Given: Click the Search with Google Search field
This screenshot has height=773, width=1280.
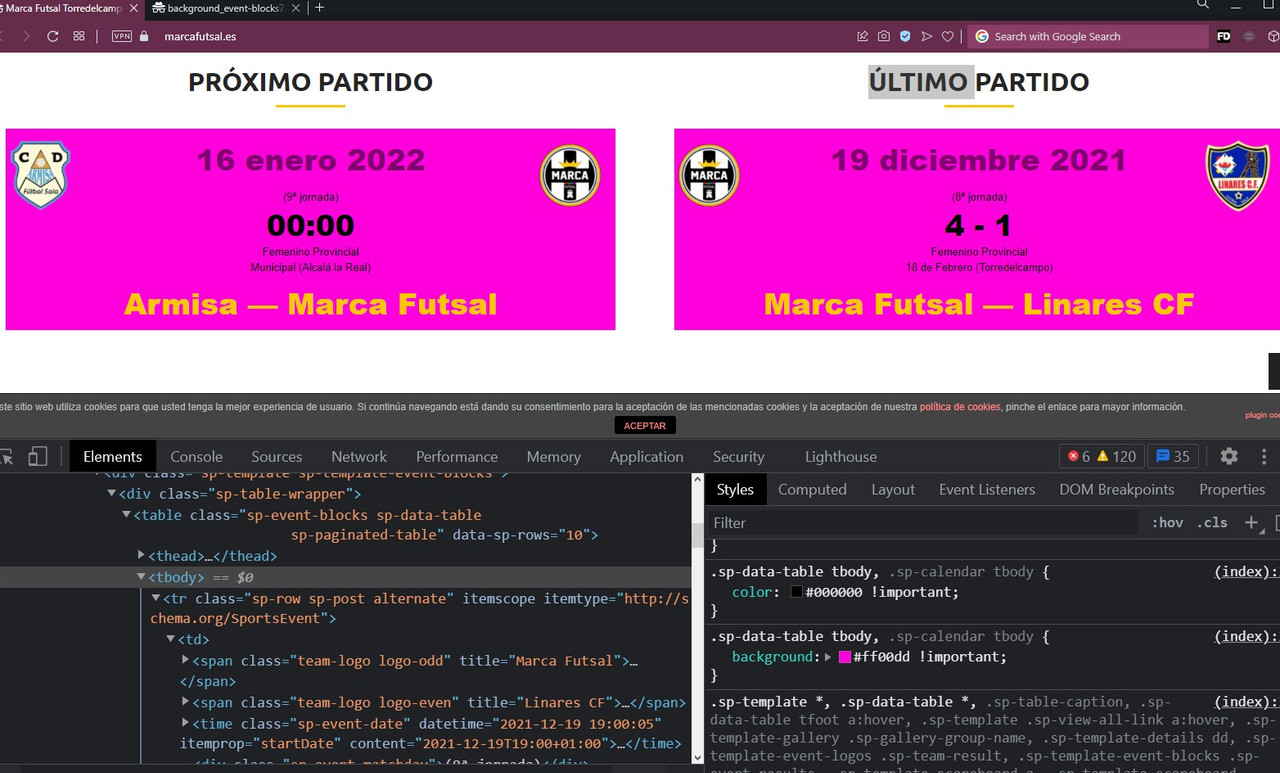Looking at the screenshot, I should pyautogui.click(x=1088, y=36).
